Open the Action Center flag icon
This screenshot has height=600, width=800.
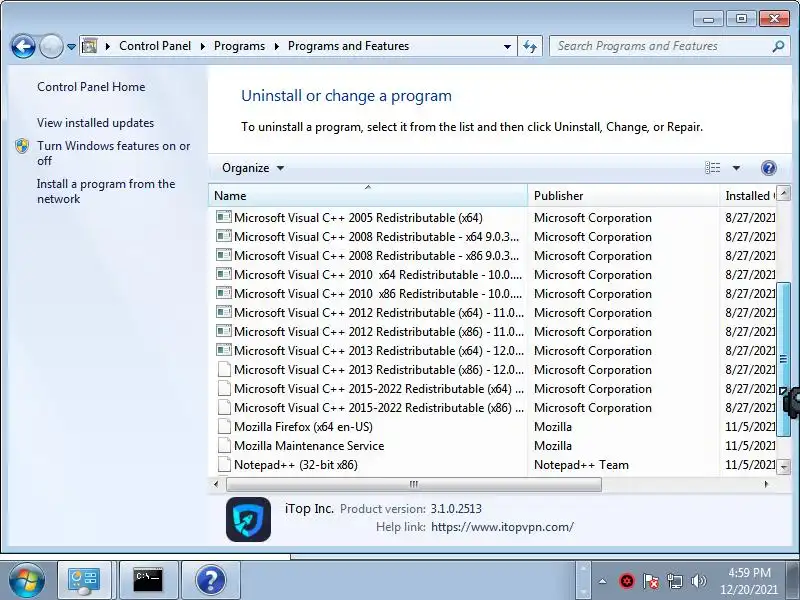pyautogui.click(x=651, y=581)
